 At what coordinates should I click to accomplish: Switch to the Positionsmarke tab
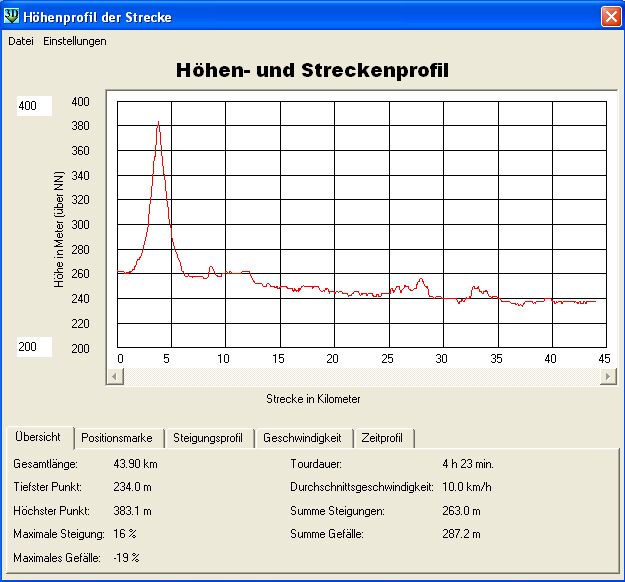(x=117, y=438)
